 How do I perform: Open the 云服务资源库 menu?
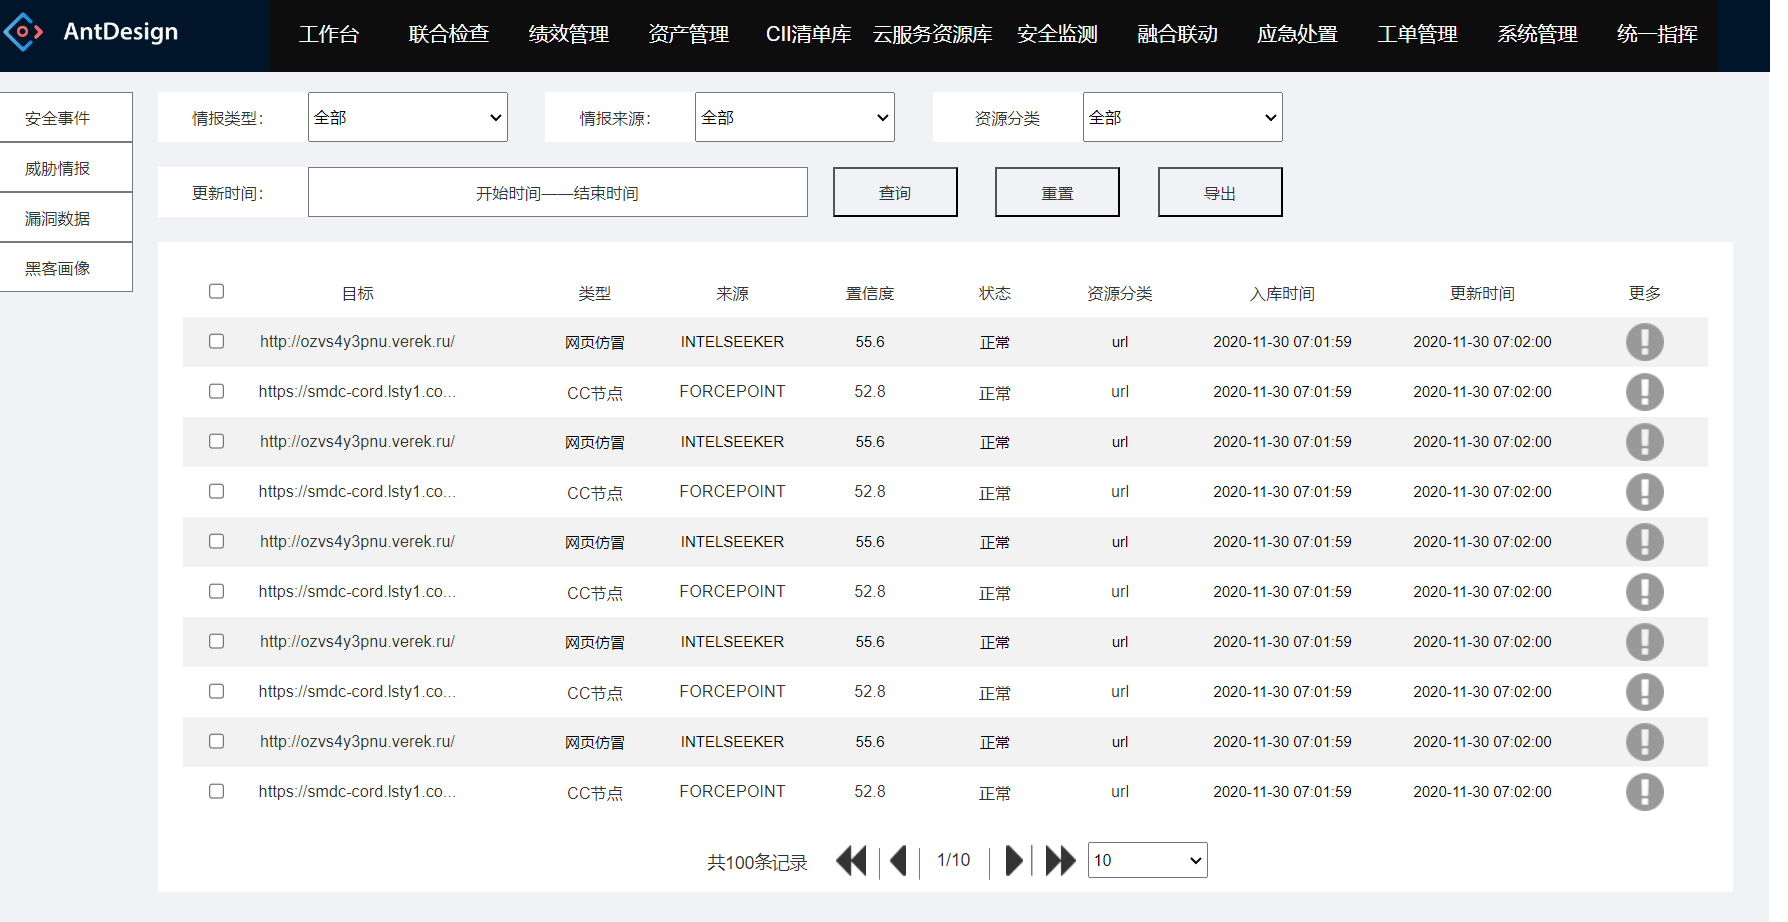pos(933,35)
